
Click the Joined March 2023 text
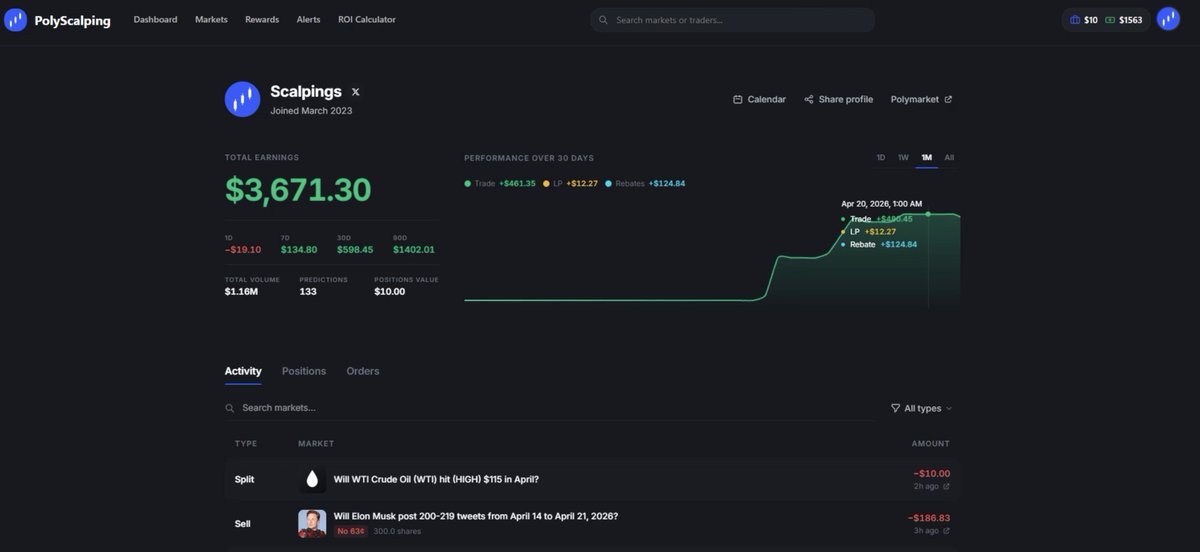tap(311, 111)
